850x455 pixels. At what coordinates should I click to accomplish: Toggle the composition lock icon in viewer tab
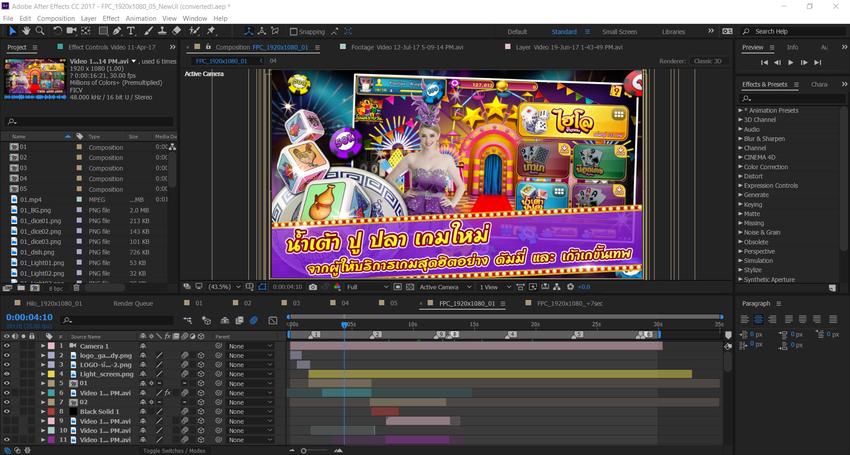click(x=208, y=47)
